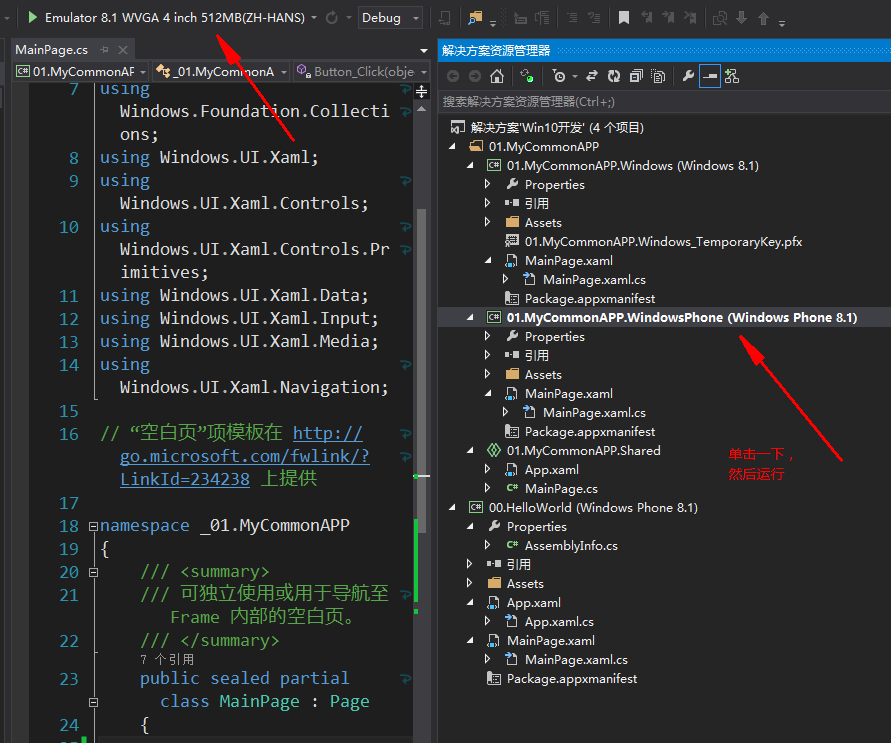Select 01.MyCommonAPP.WindowsPhone project
The image size is (891, 743).
681,318
